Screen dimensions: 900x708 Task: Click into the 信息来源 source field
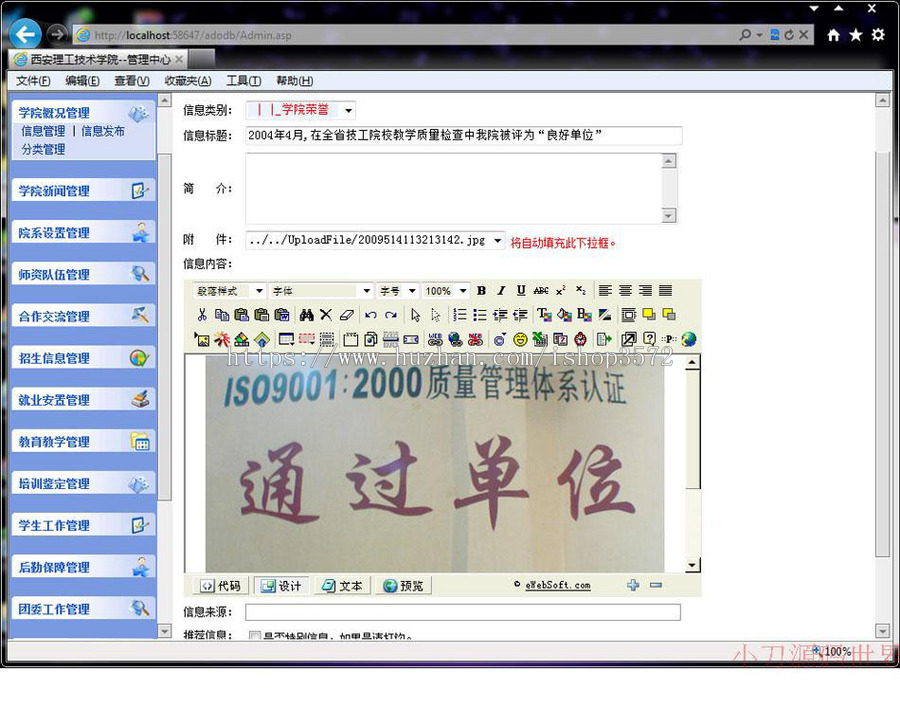(x=463, y=612)
